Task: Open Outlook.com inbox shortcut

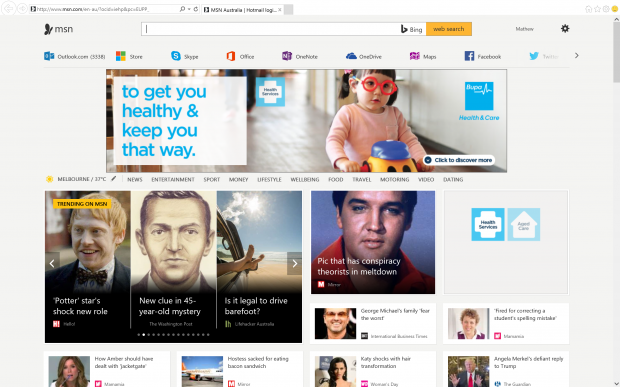Action: click(x=75, y=57)
